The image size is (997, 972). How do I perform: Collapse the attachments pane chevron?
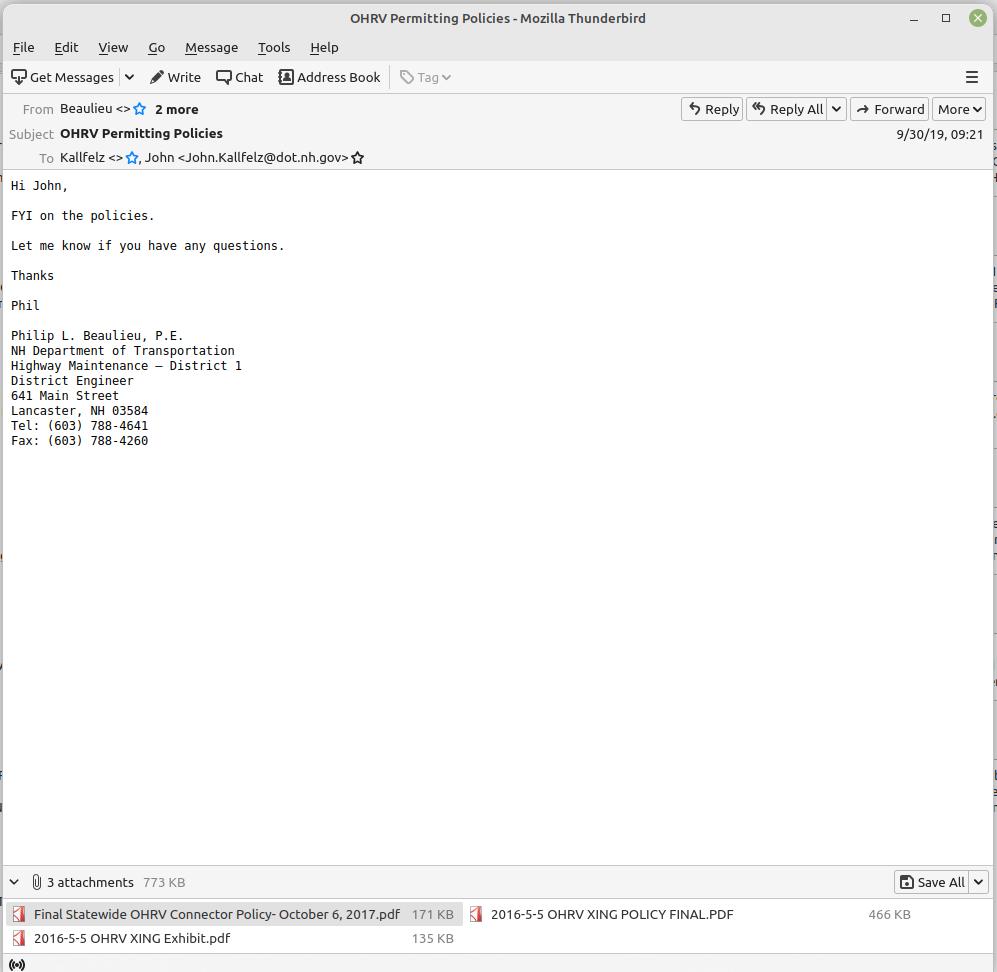pyautogui.click(x=14, y=882)
